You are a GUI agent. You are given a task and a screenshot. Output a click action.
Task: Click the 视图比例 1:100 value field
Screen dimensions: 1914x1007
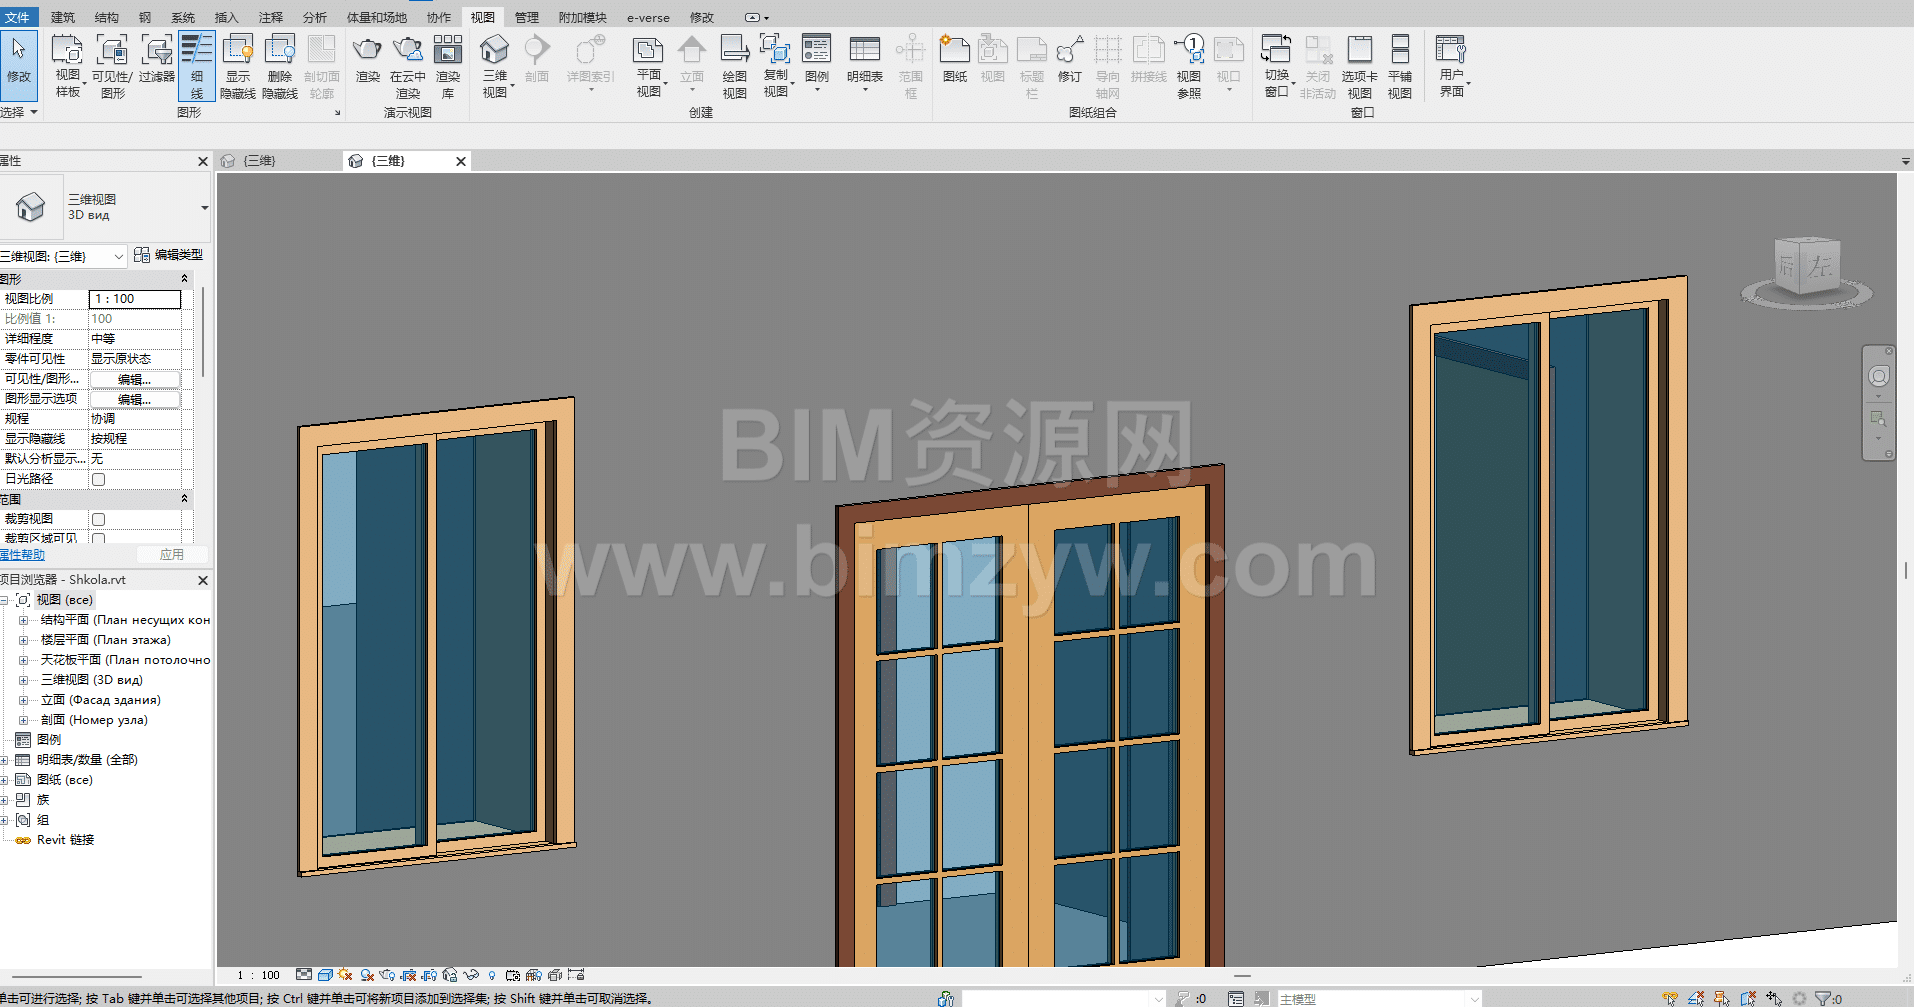click(135, 299)
